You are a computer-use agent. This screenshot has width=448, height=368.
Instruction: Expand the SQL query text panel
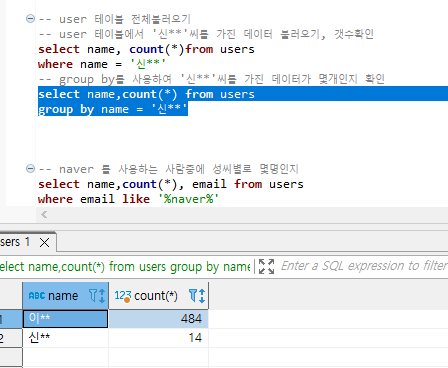(266, 266)
